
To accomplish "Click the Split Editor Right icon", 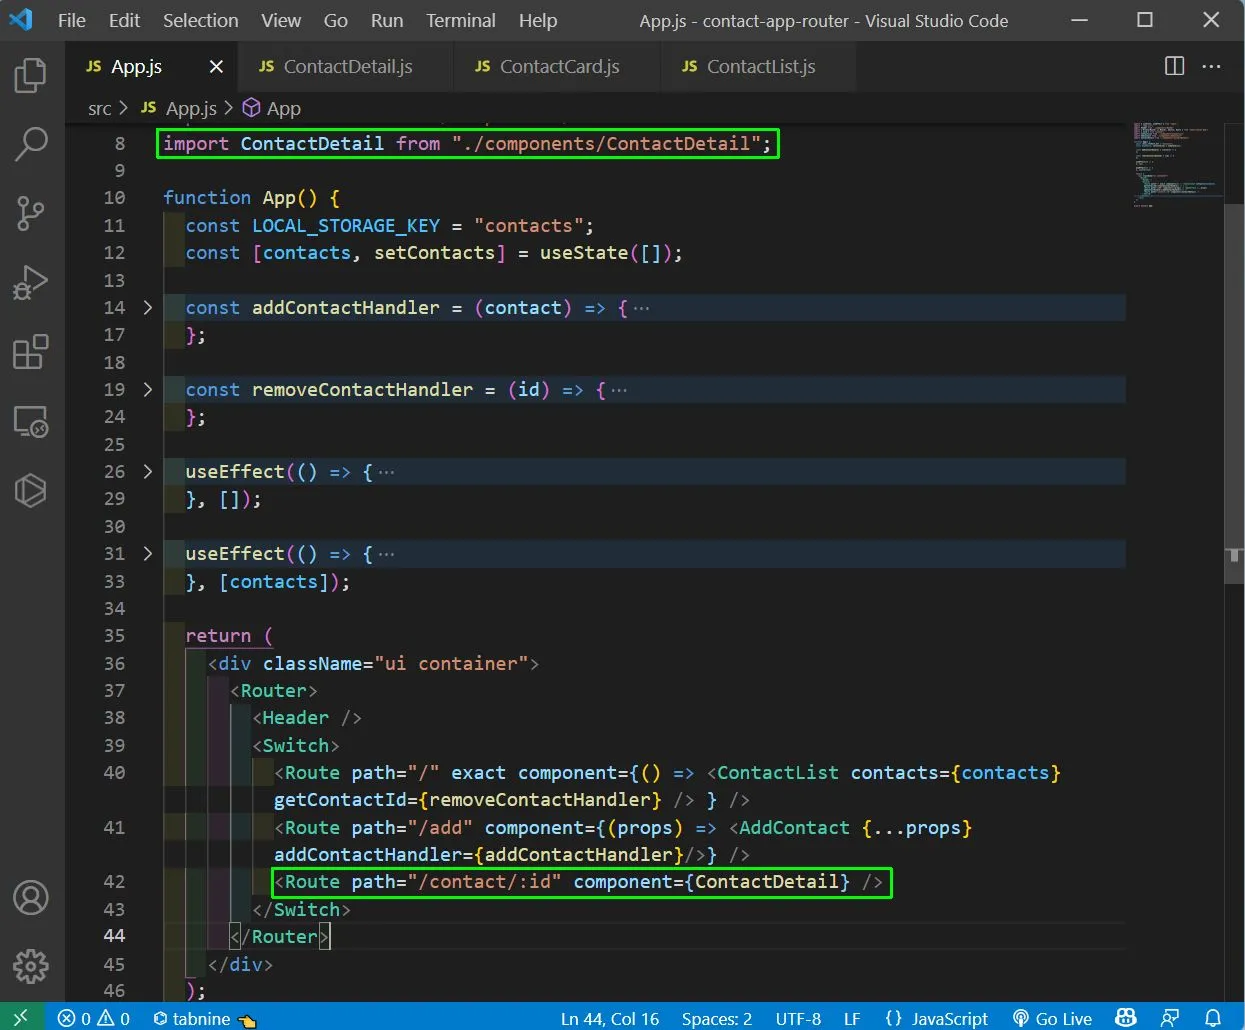I will point(1175,66).
